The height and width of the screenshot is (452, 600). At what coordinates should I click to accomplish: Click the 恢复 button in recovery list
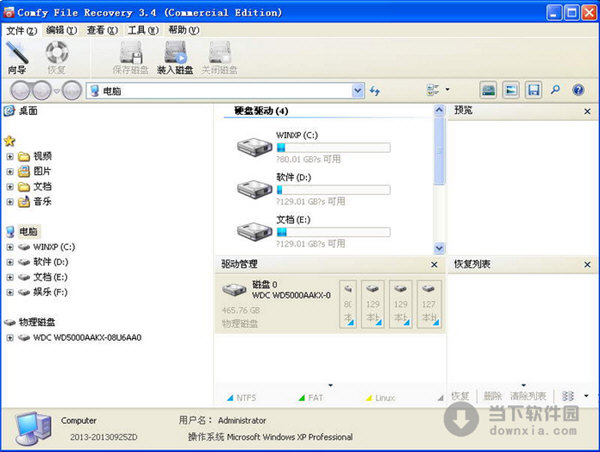[460, 396]
